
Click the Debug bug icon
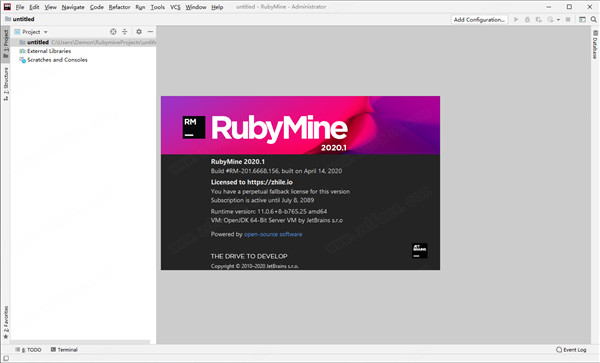pos(527,20)
